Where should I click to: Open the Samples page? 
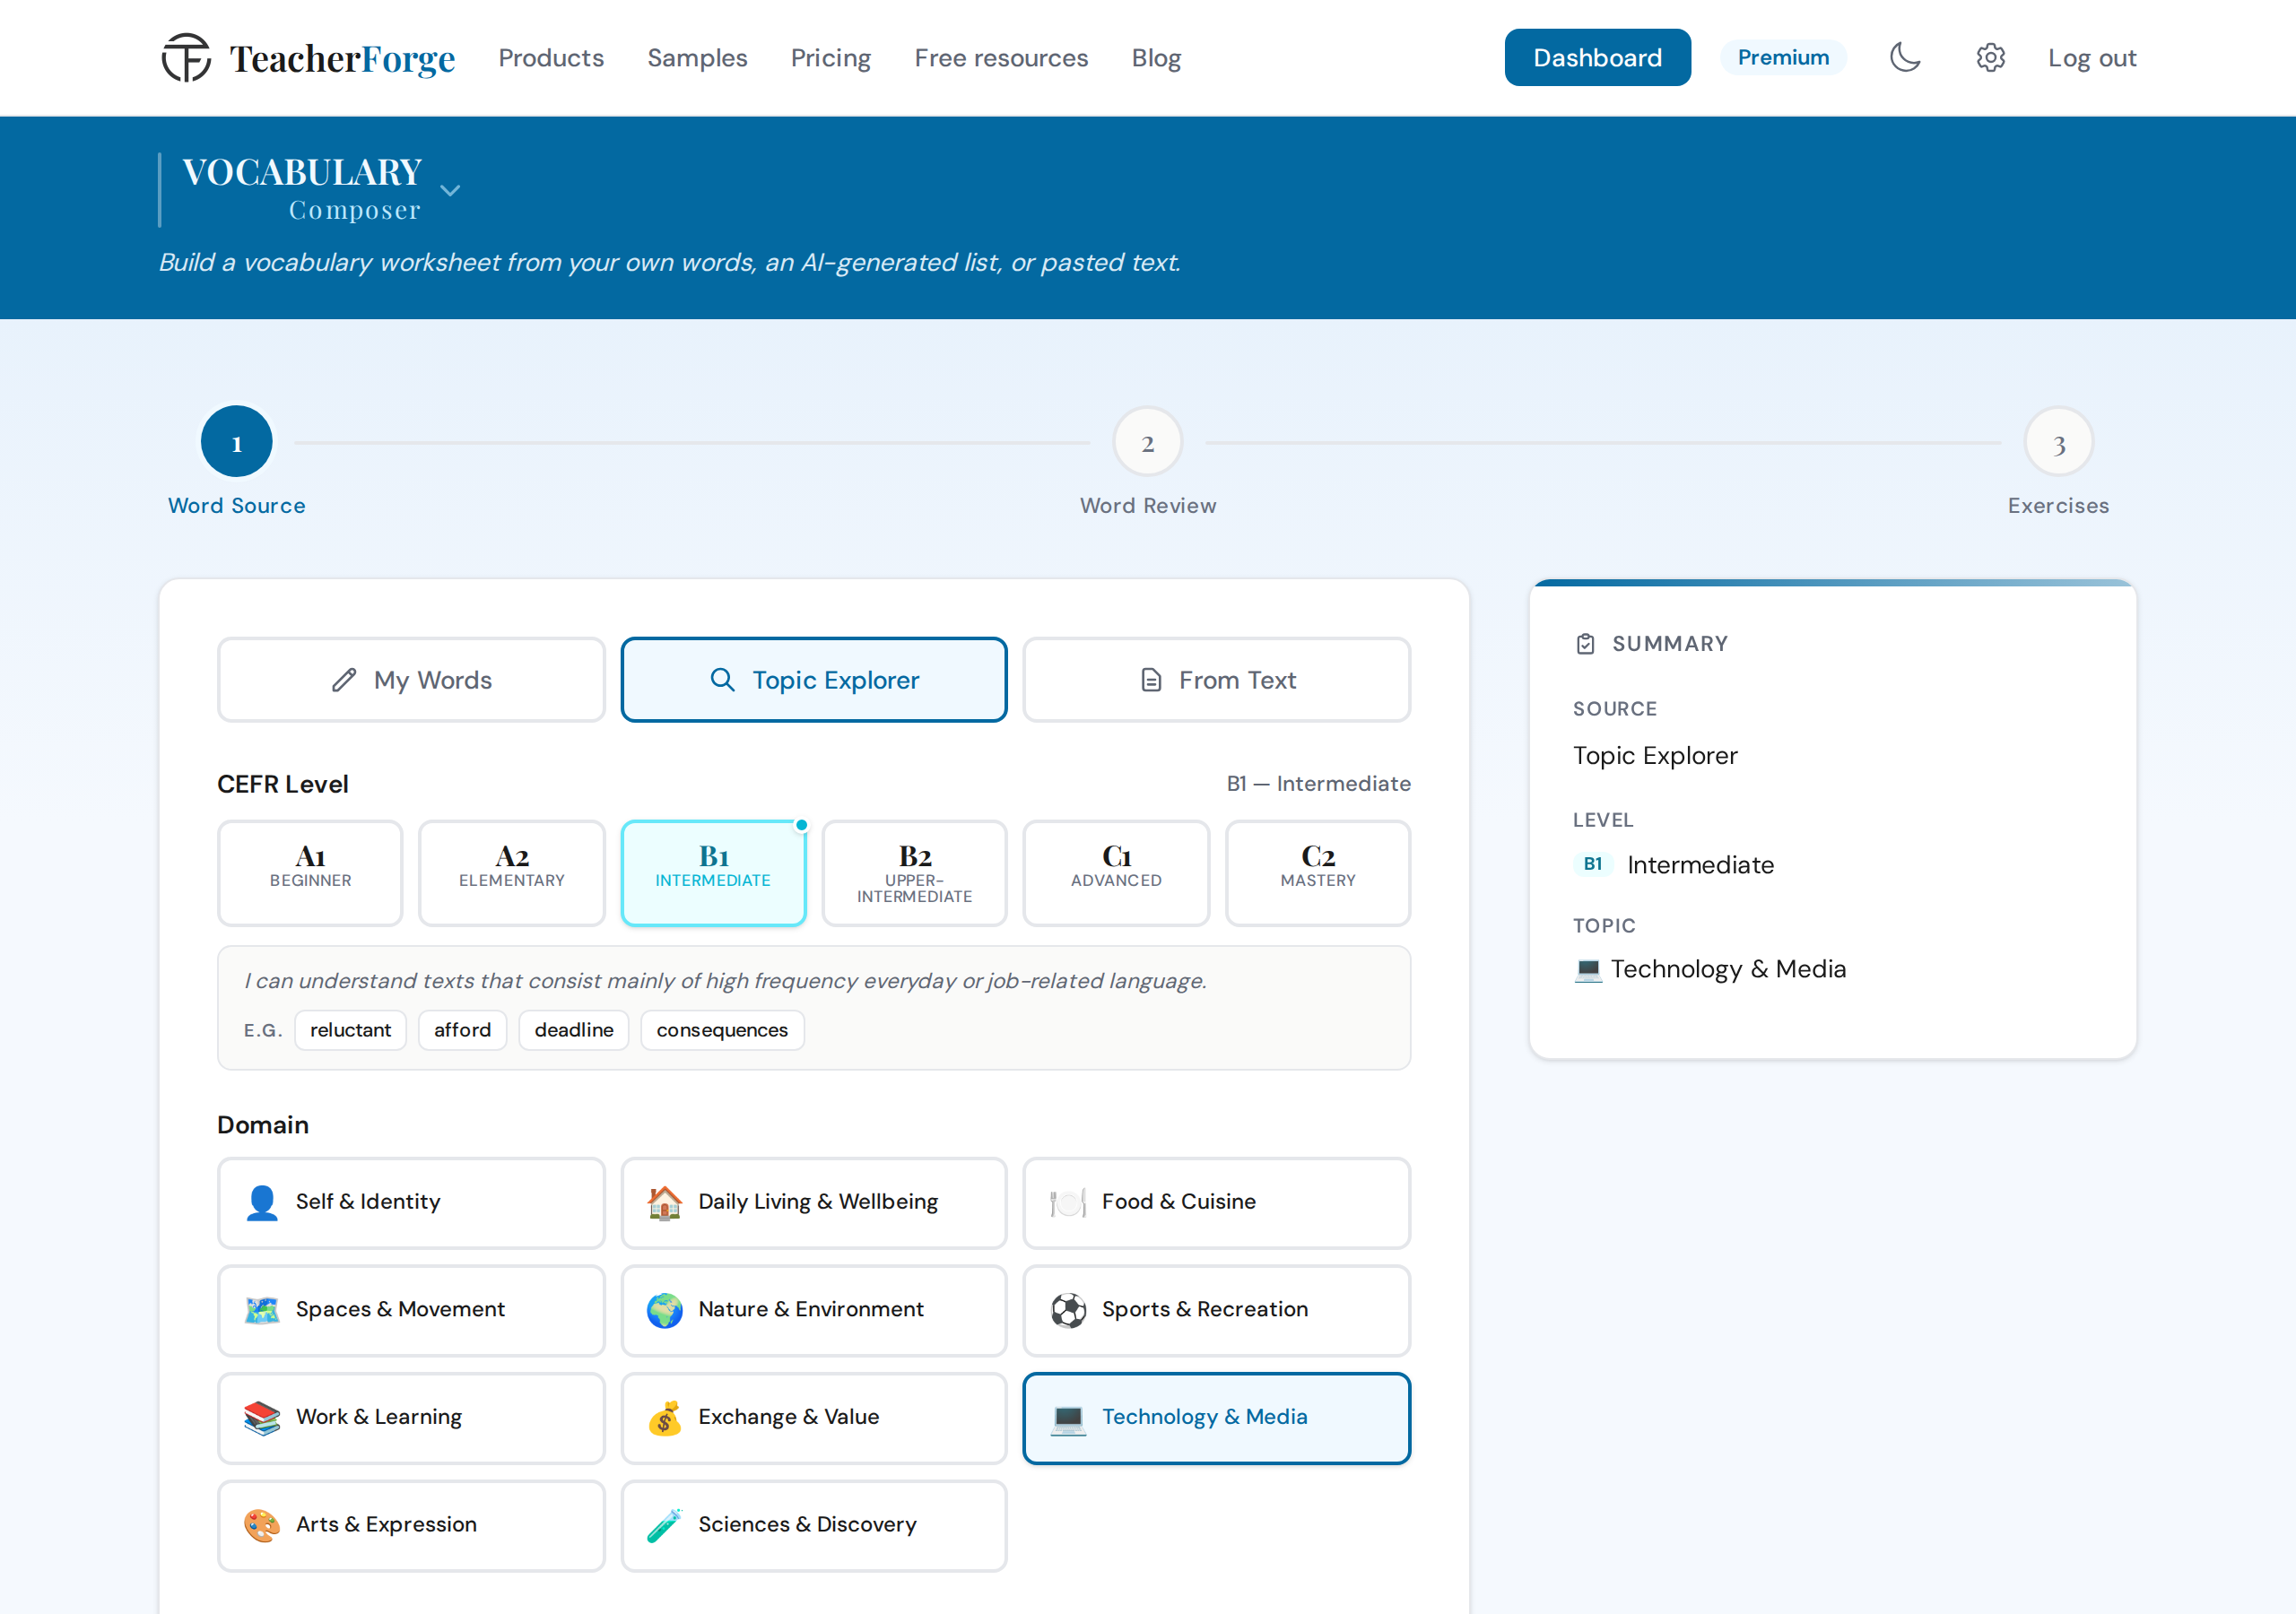697,58
